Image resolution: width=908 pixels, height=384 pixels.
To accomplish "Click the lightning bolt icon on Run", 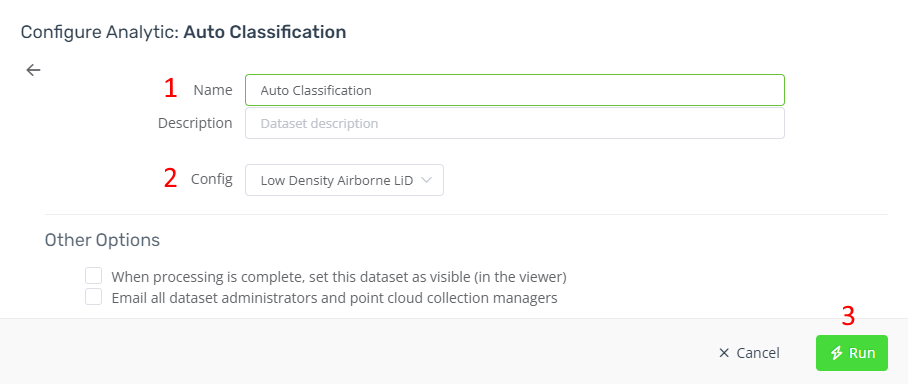I will click(836, 353).
